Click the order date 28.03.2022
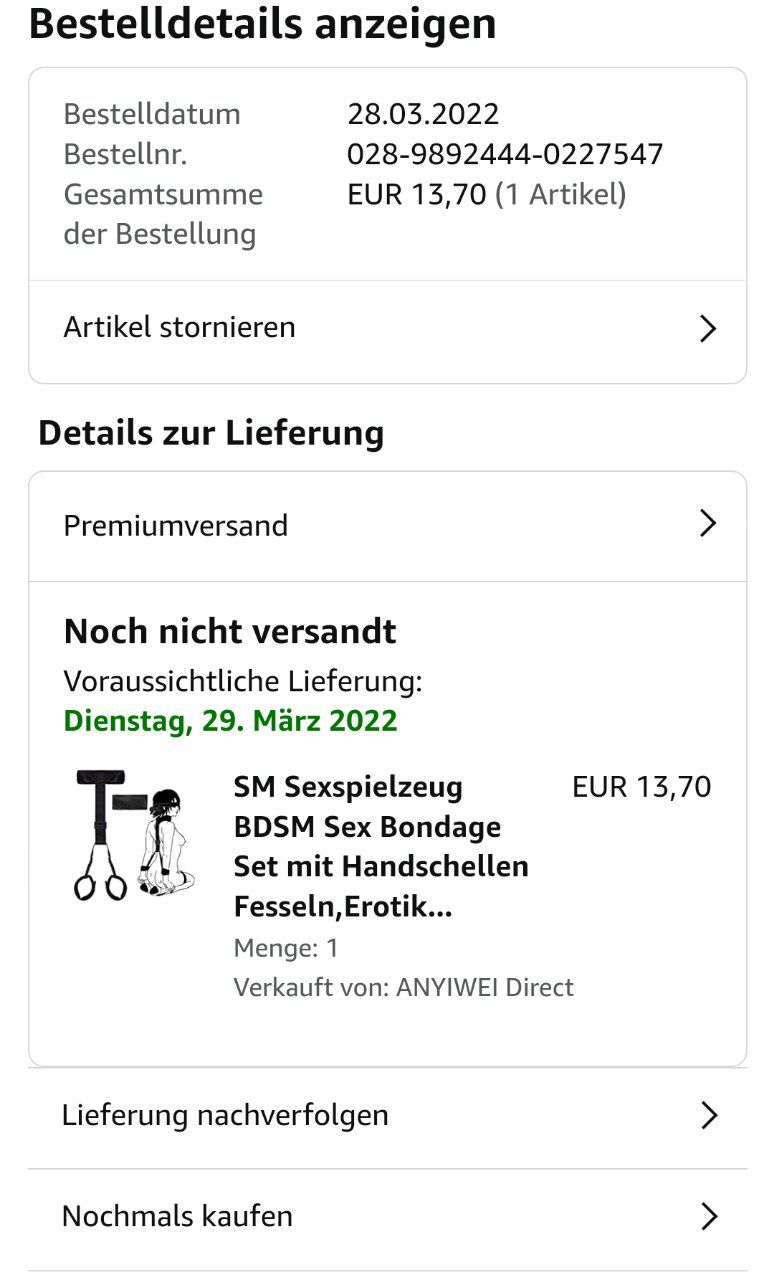Viewport: 774px width, 1280px height. click(x=423, y=114)
